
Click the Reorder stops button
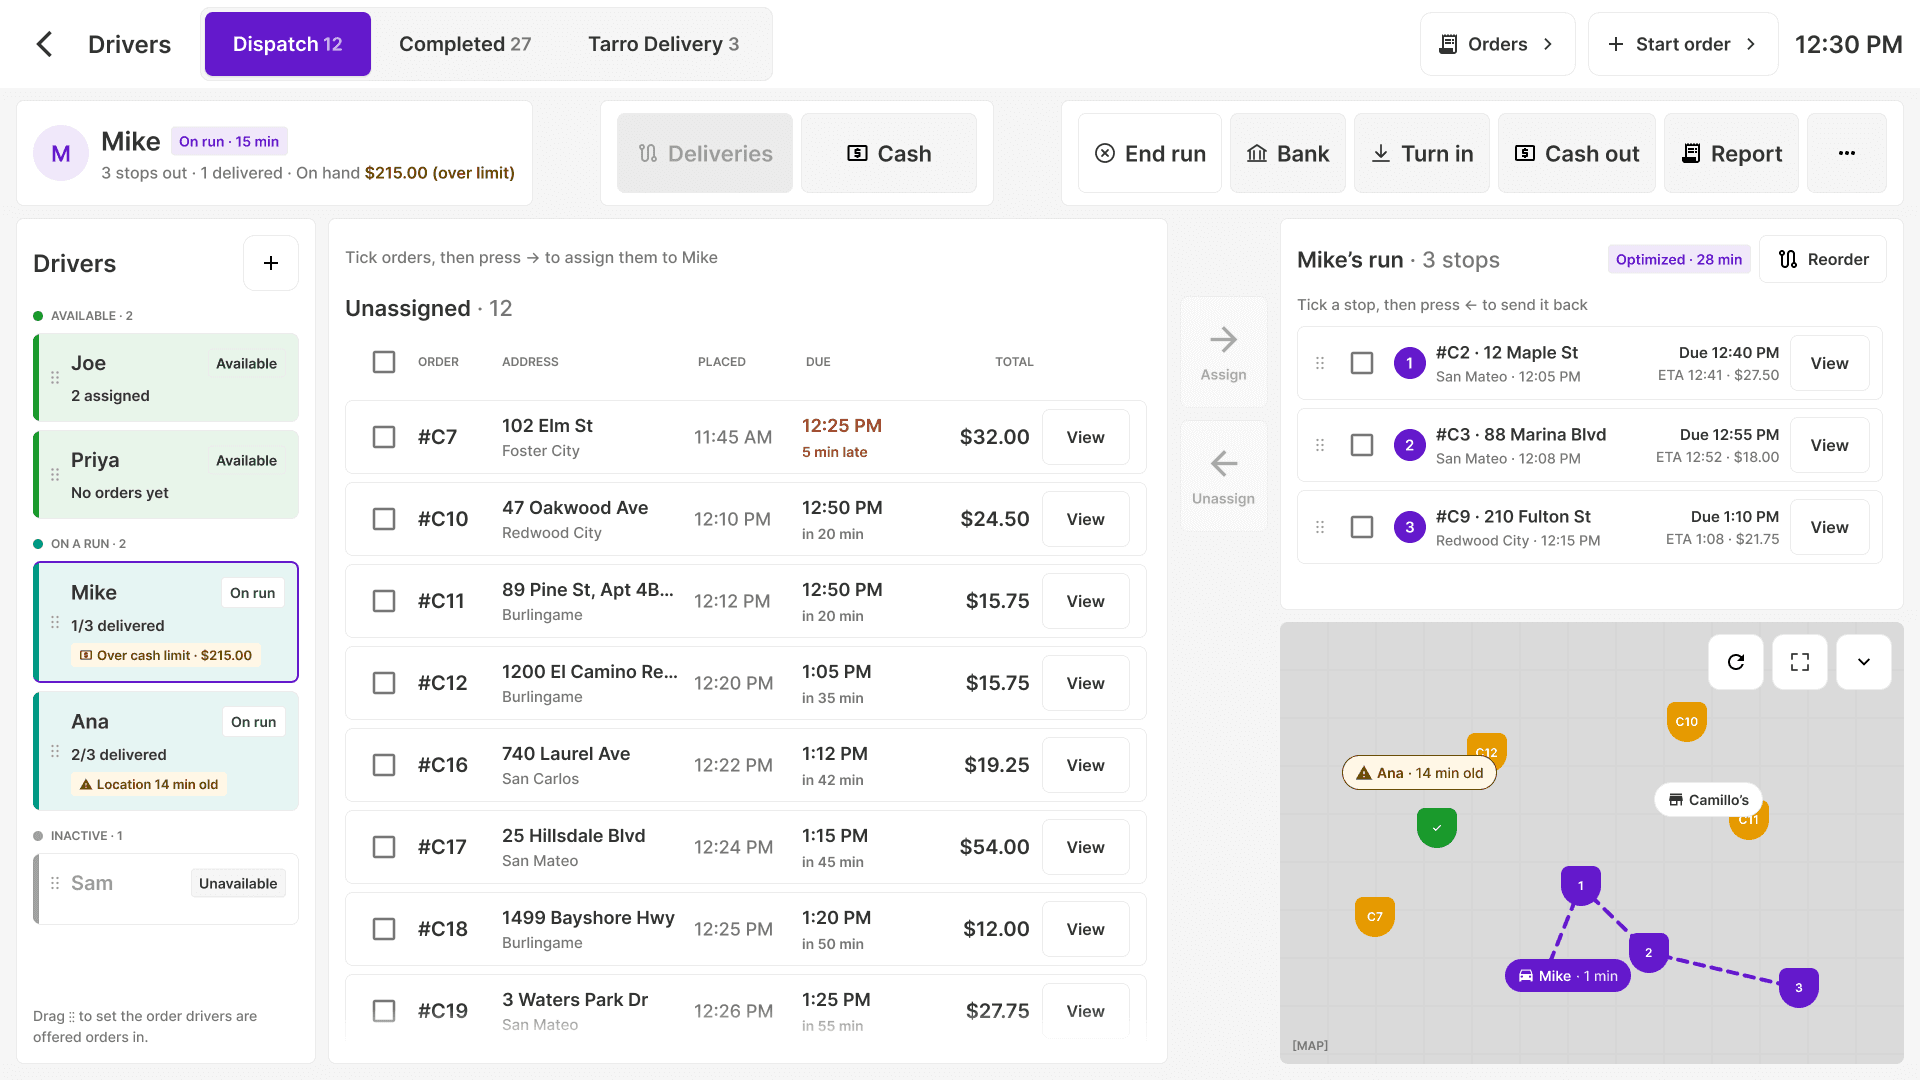click(x=1823, y=260)
